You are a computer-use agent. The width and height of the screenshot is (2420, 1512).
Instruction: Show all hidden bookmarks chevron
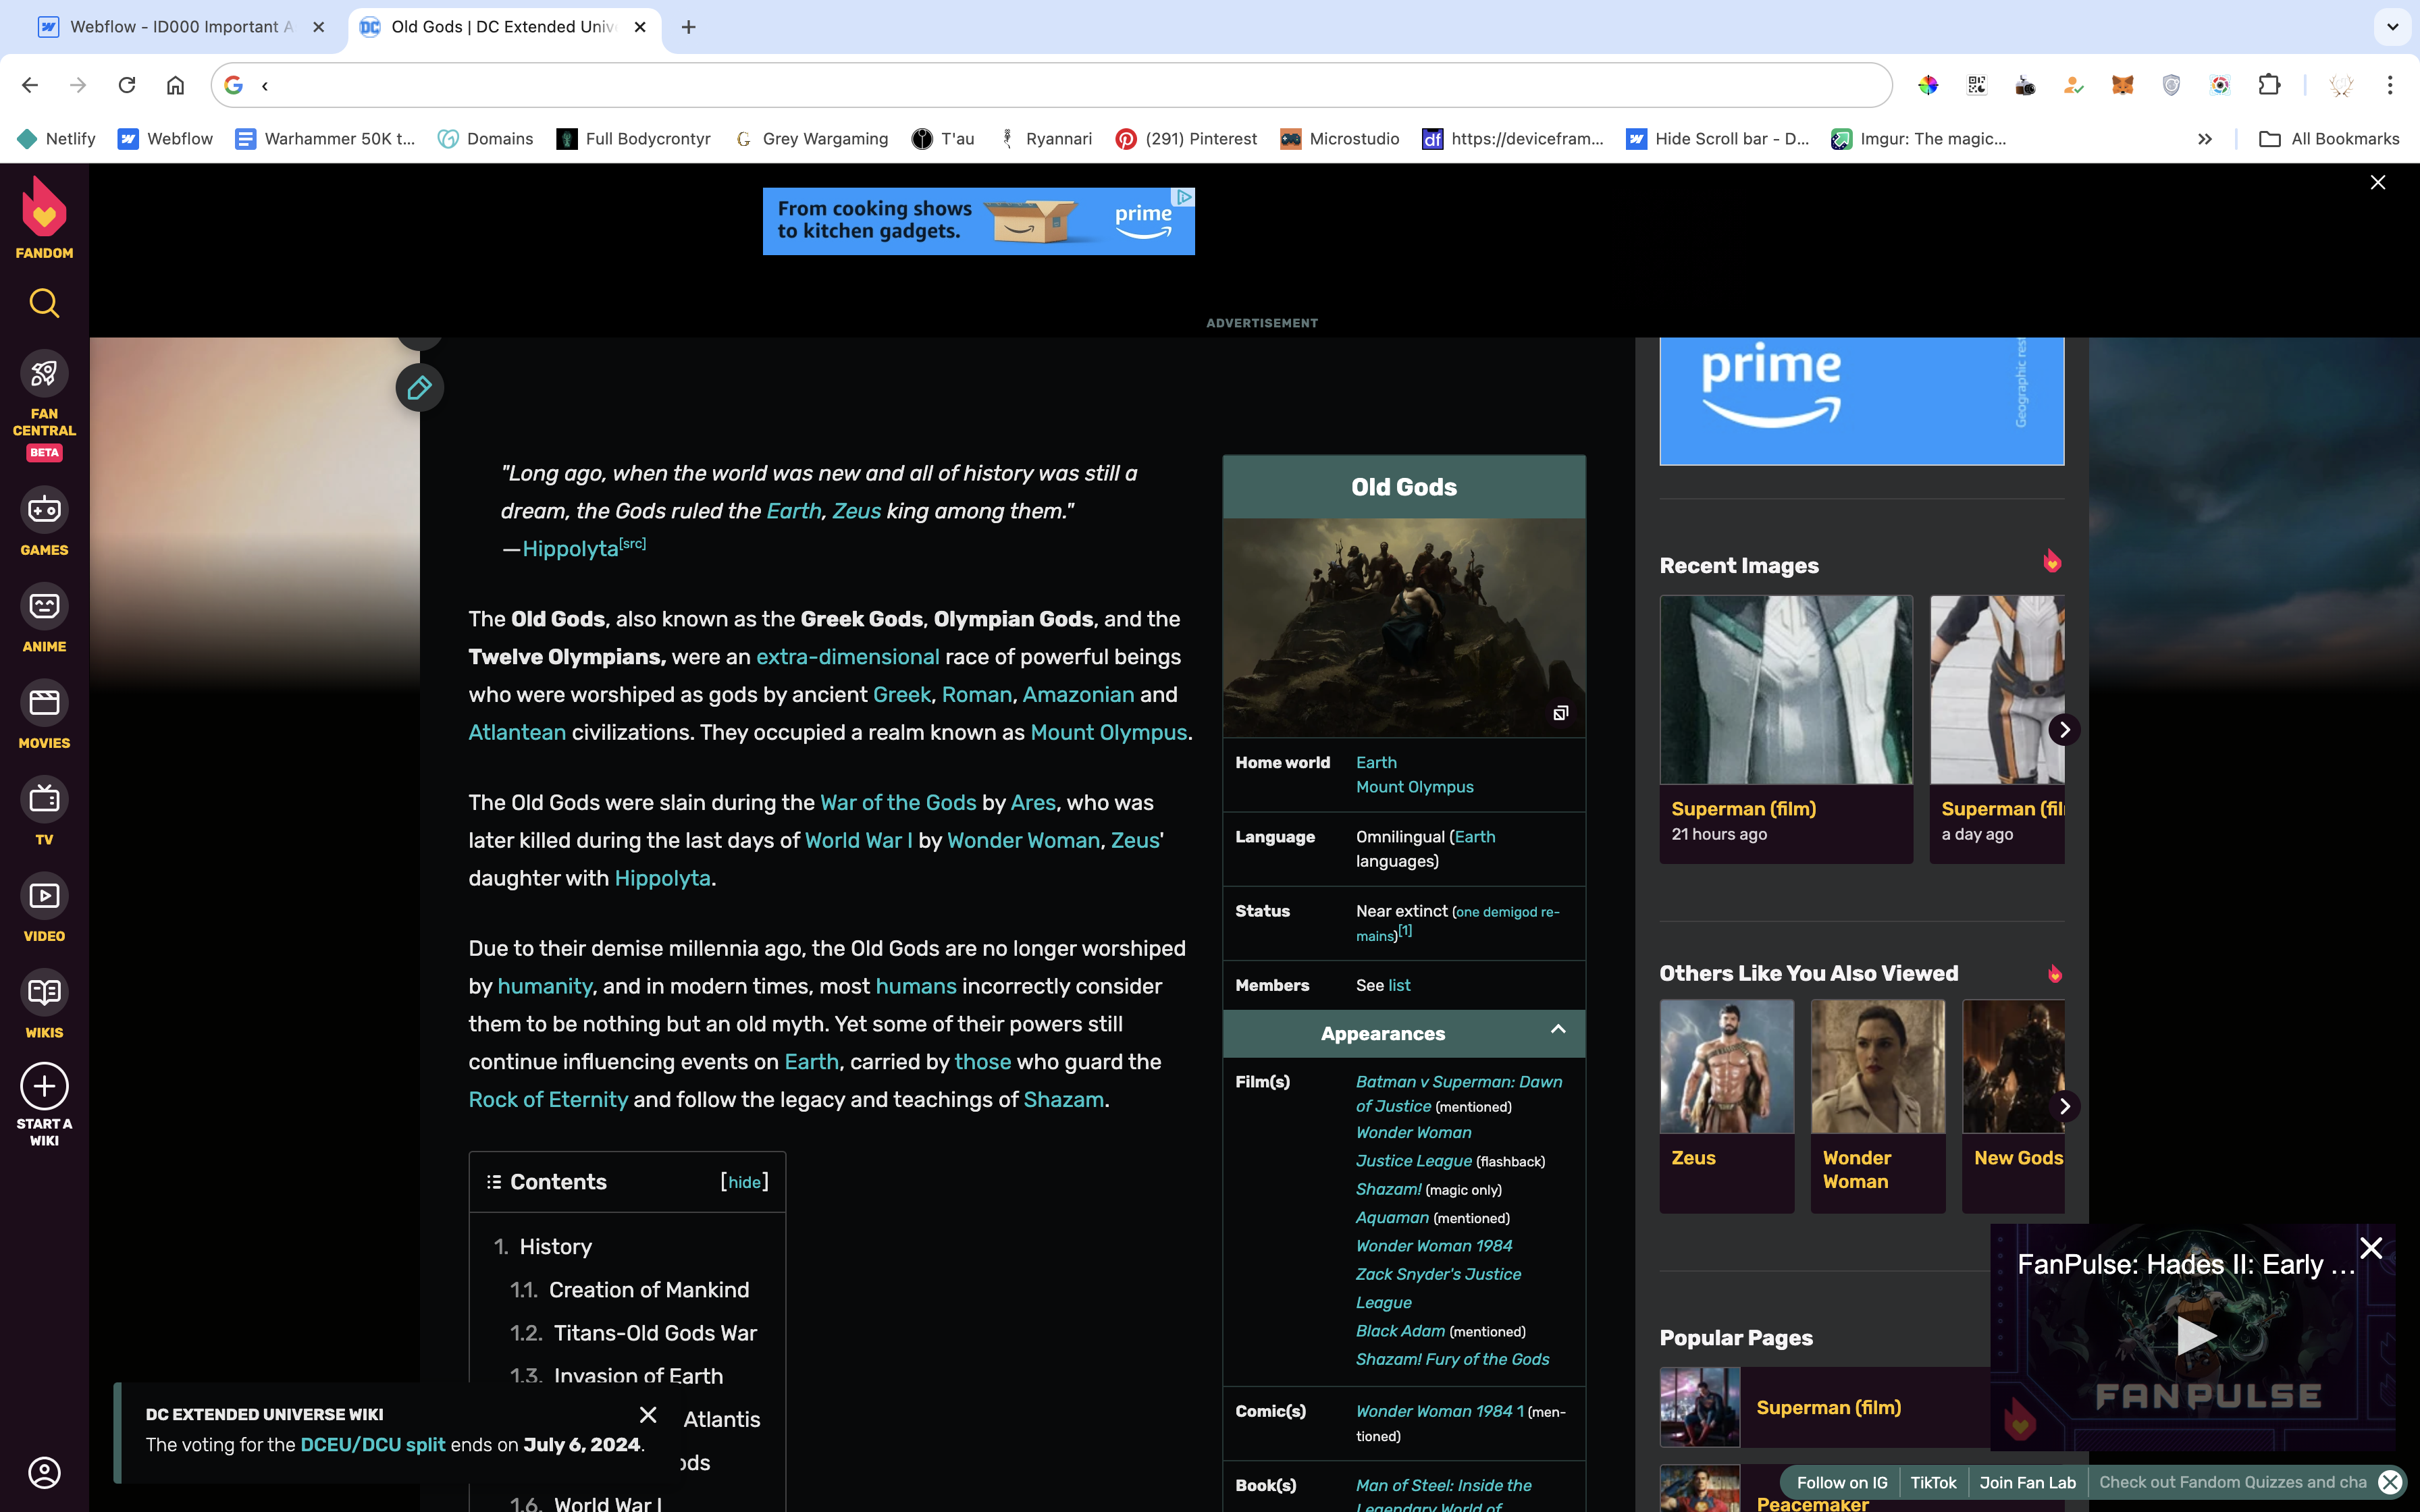[x=2204, y=139]
